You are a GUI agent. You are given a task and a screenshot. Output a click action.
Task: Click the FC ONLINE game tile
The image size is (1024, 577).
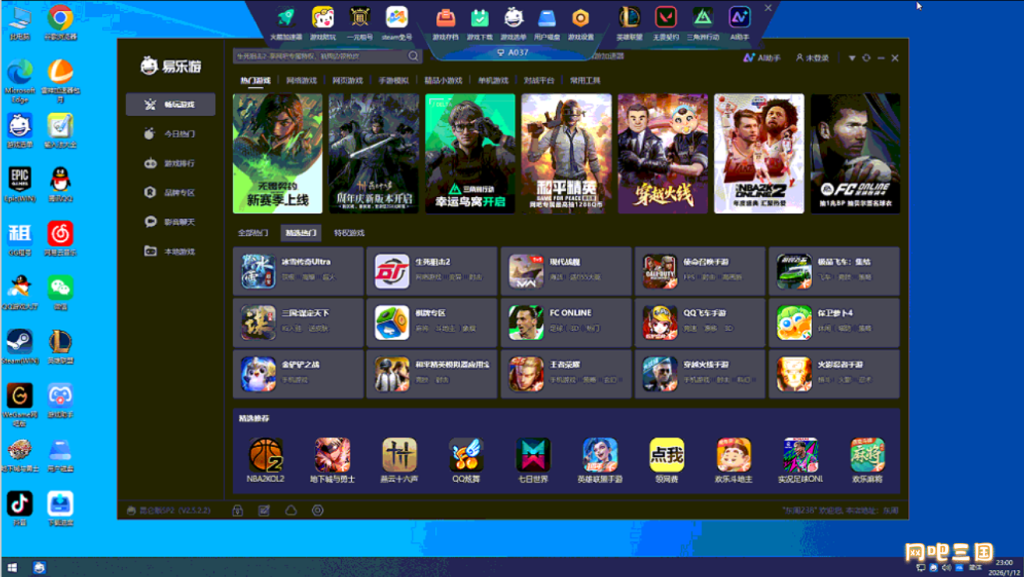pos(566,321)
